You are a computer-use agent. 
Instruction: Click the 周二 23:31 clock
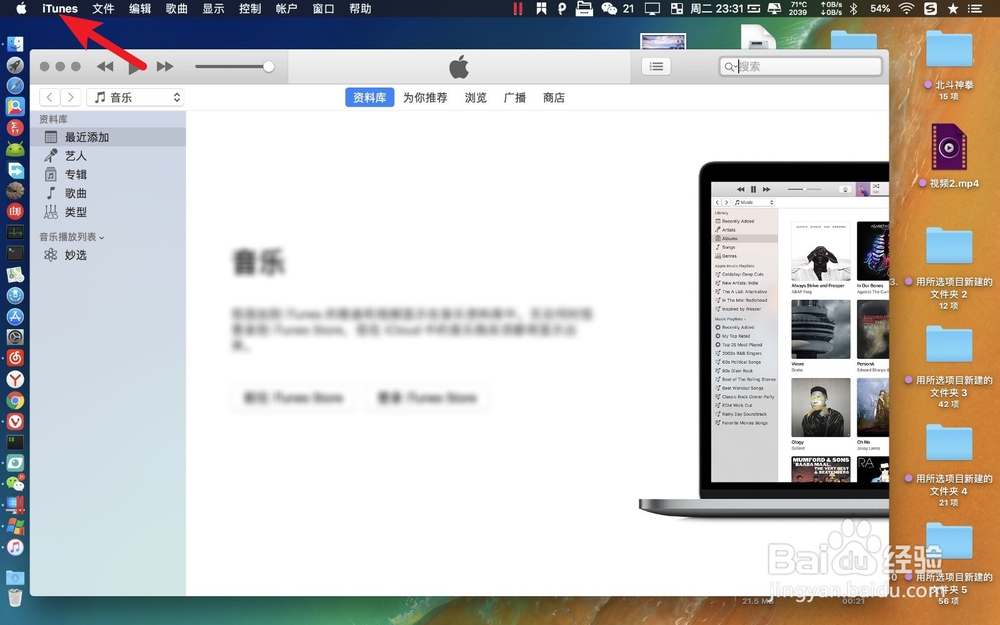pos(717,8)
